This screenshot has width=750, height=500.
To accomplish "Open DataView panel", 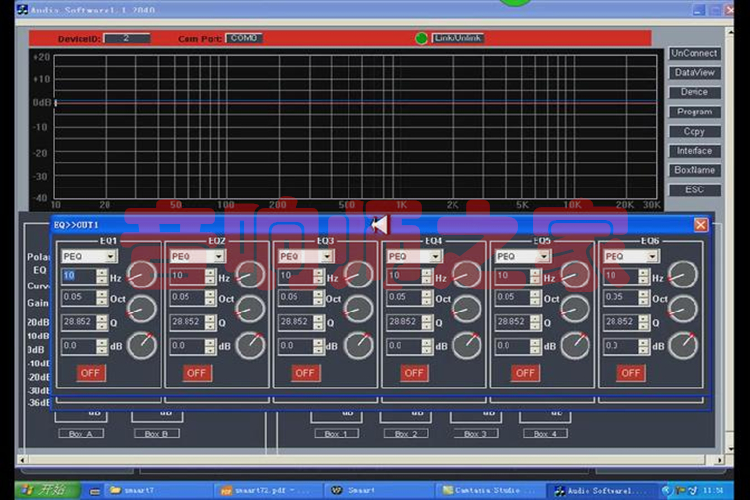I will [695, 73].
